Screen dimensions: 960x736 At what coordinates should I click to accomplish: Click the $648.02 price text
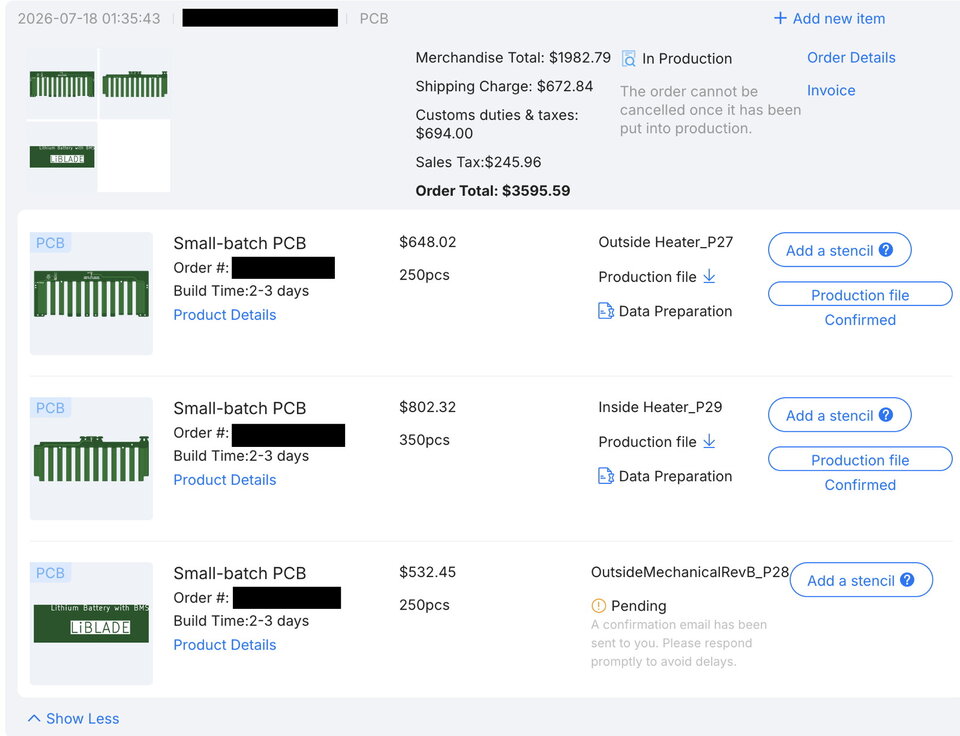coord(427,242)
